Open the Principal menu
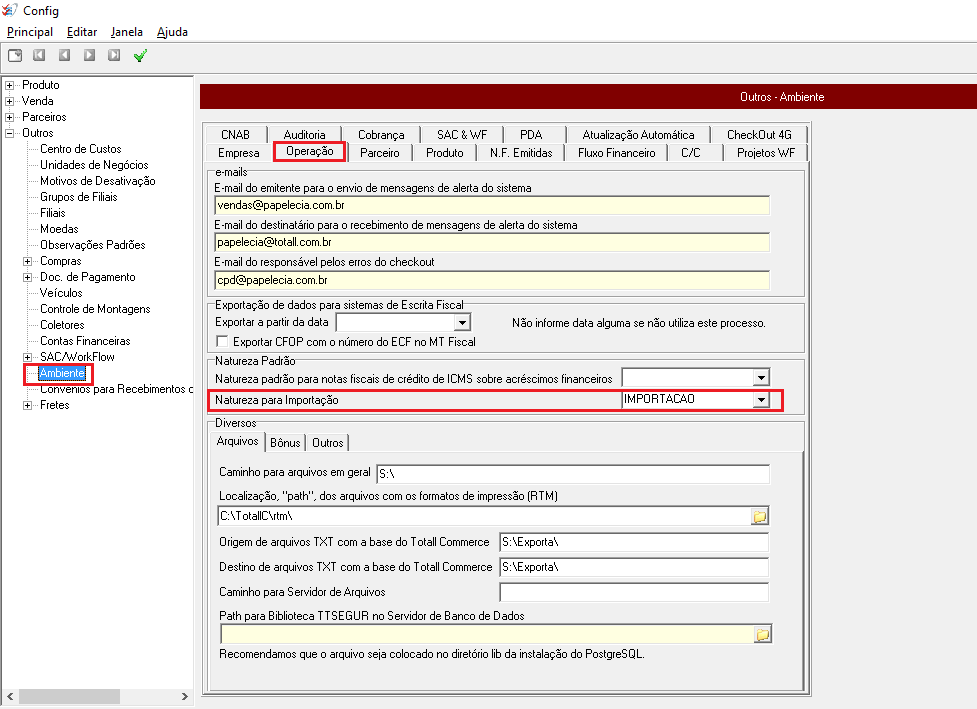Viewport: 977px width, 709px height. tap(30, 32)
